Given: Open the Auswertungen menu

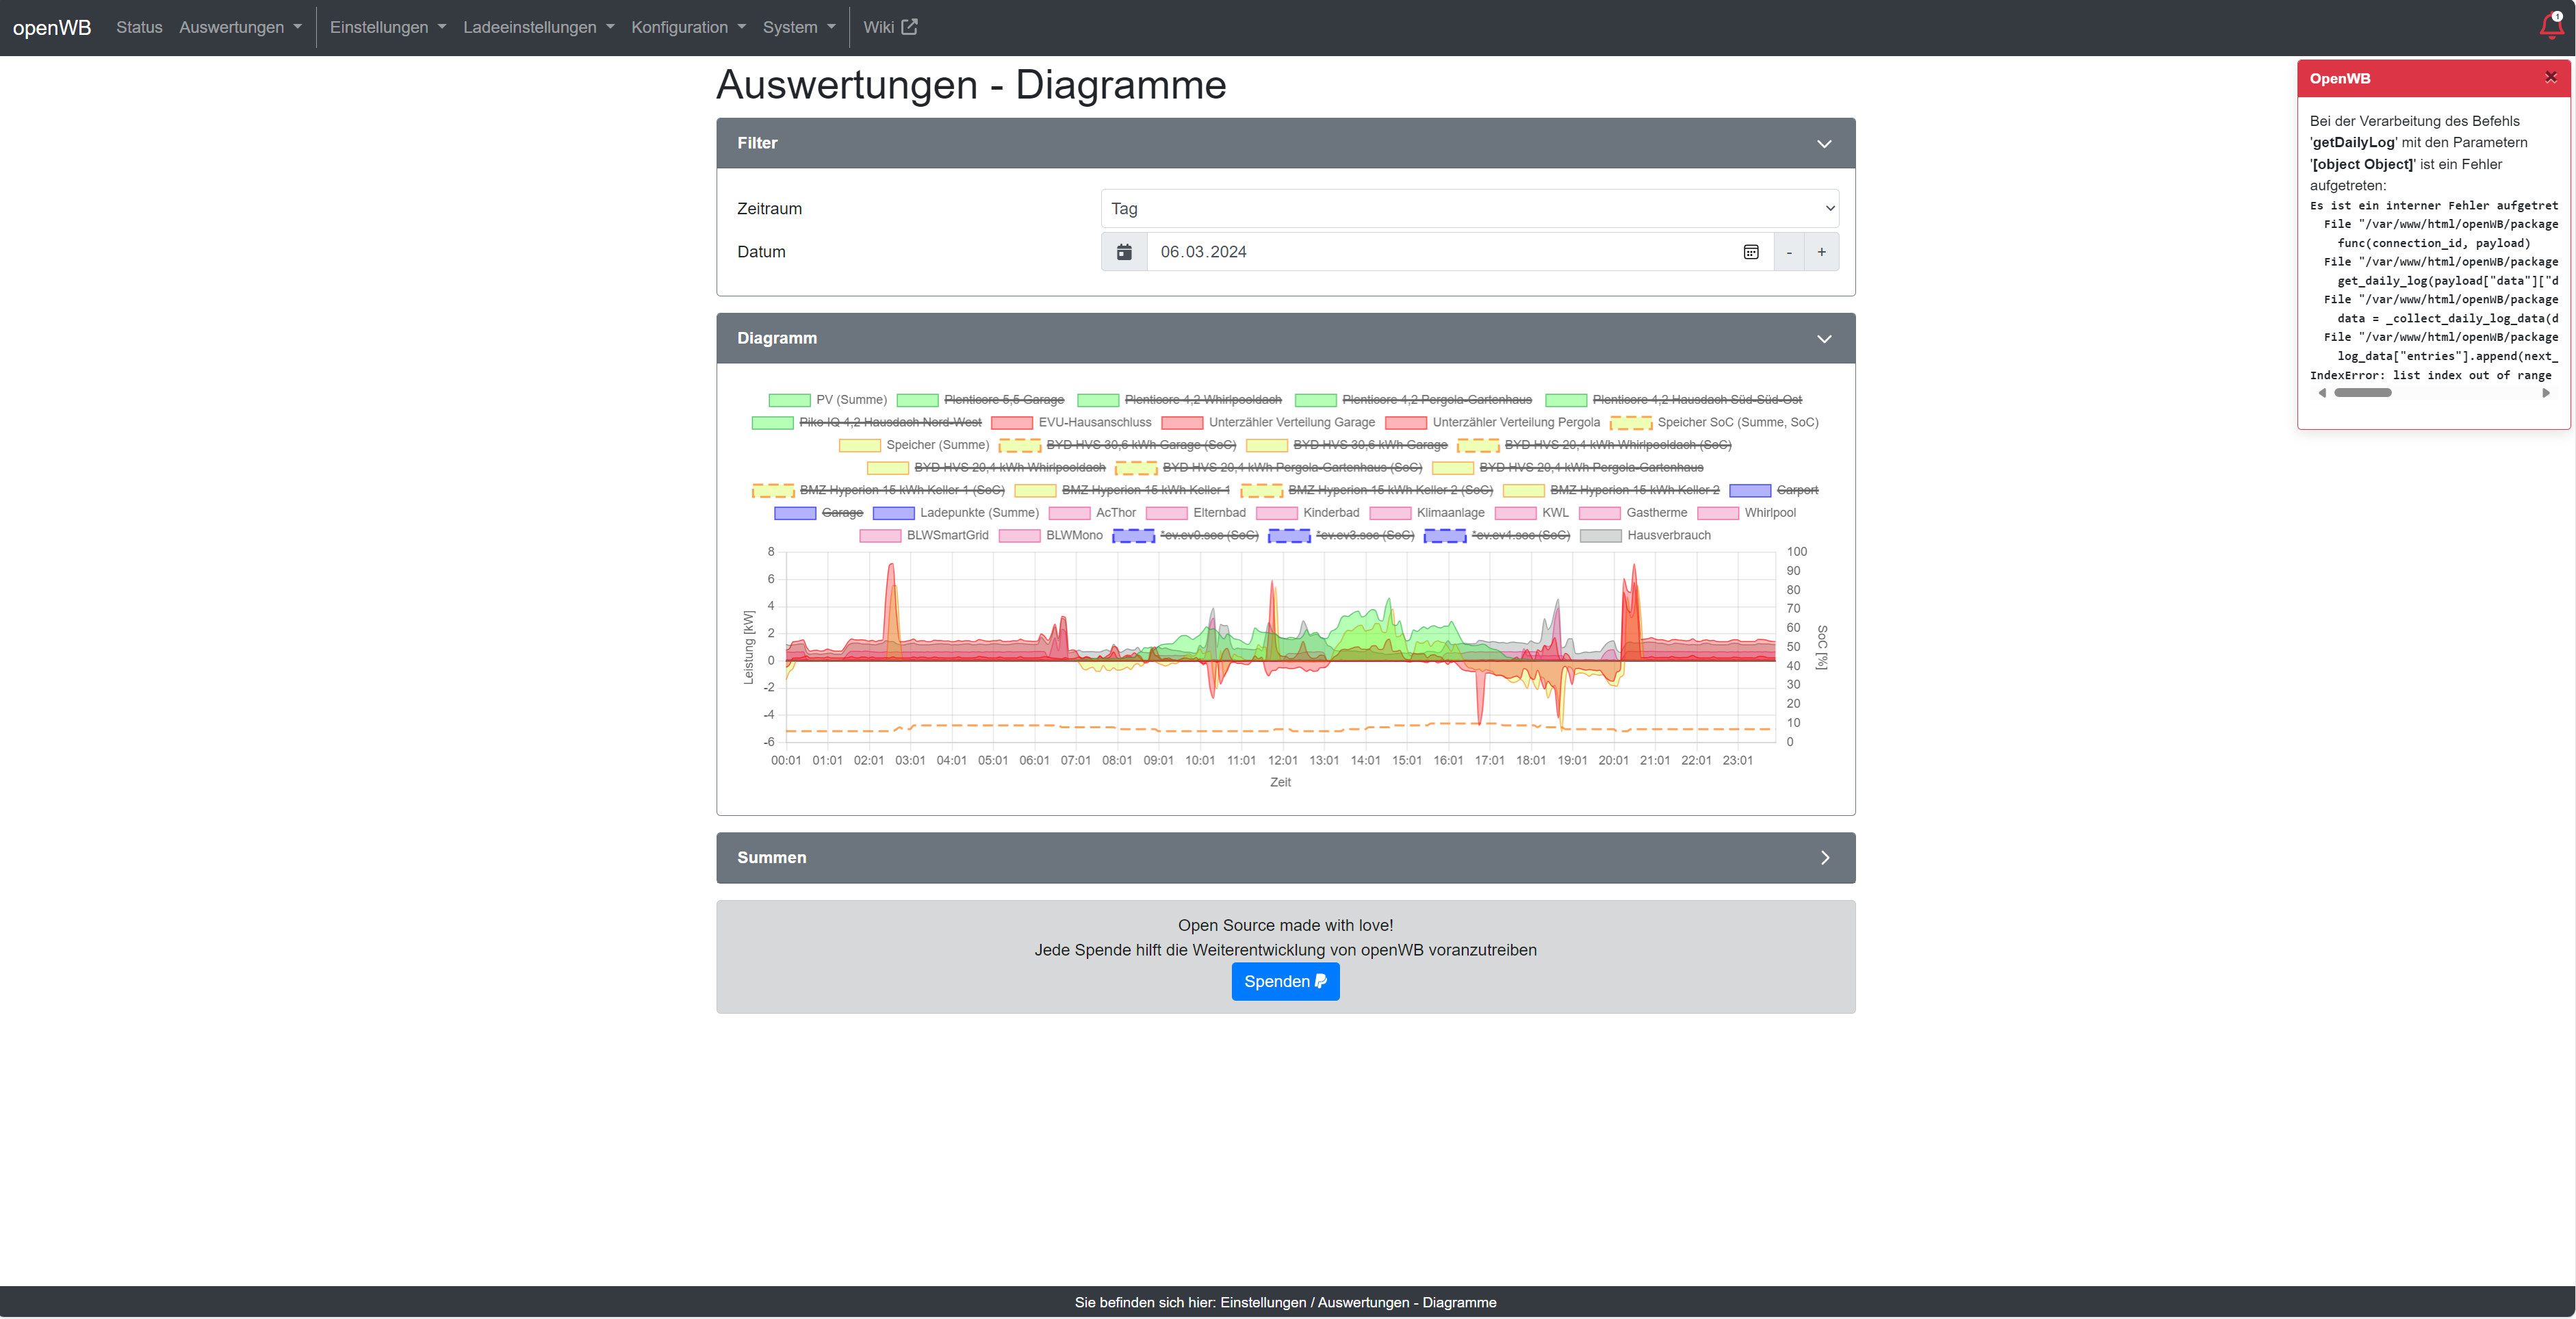Looking at the screenshot, I should point(240,27).
